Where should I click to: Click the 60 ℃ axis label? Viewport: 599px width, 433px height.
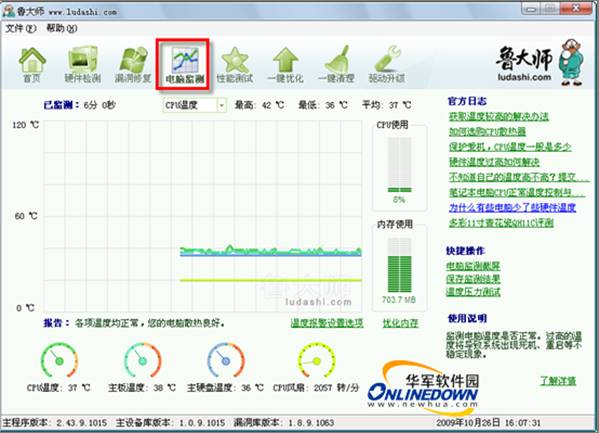(26, 216)
